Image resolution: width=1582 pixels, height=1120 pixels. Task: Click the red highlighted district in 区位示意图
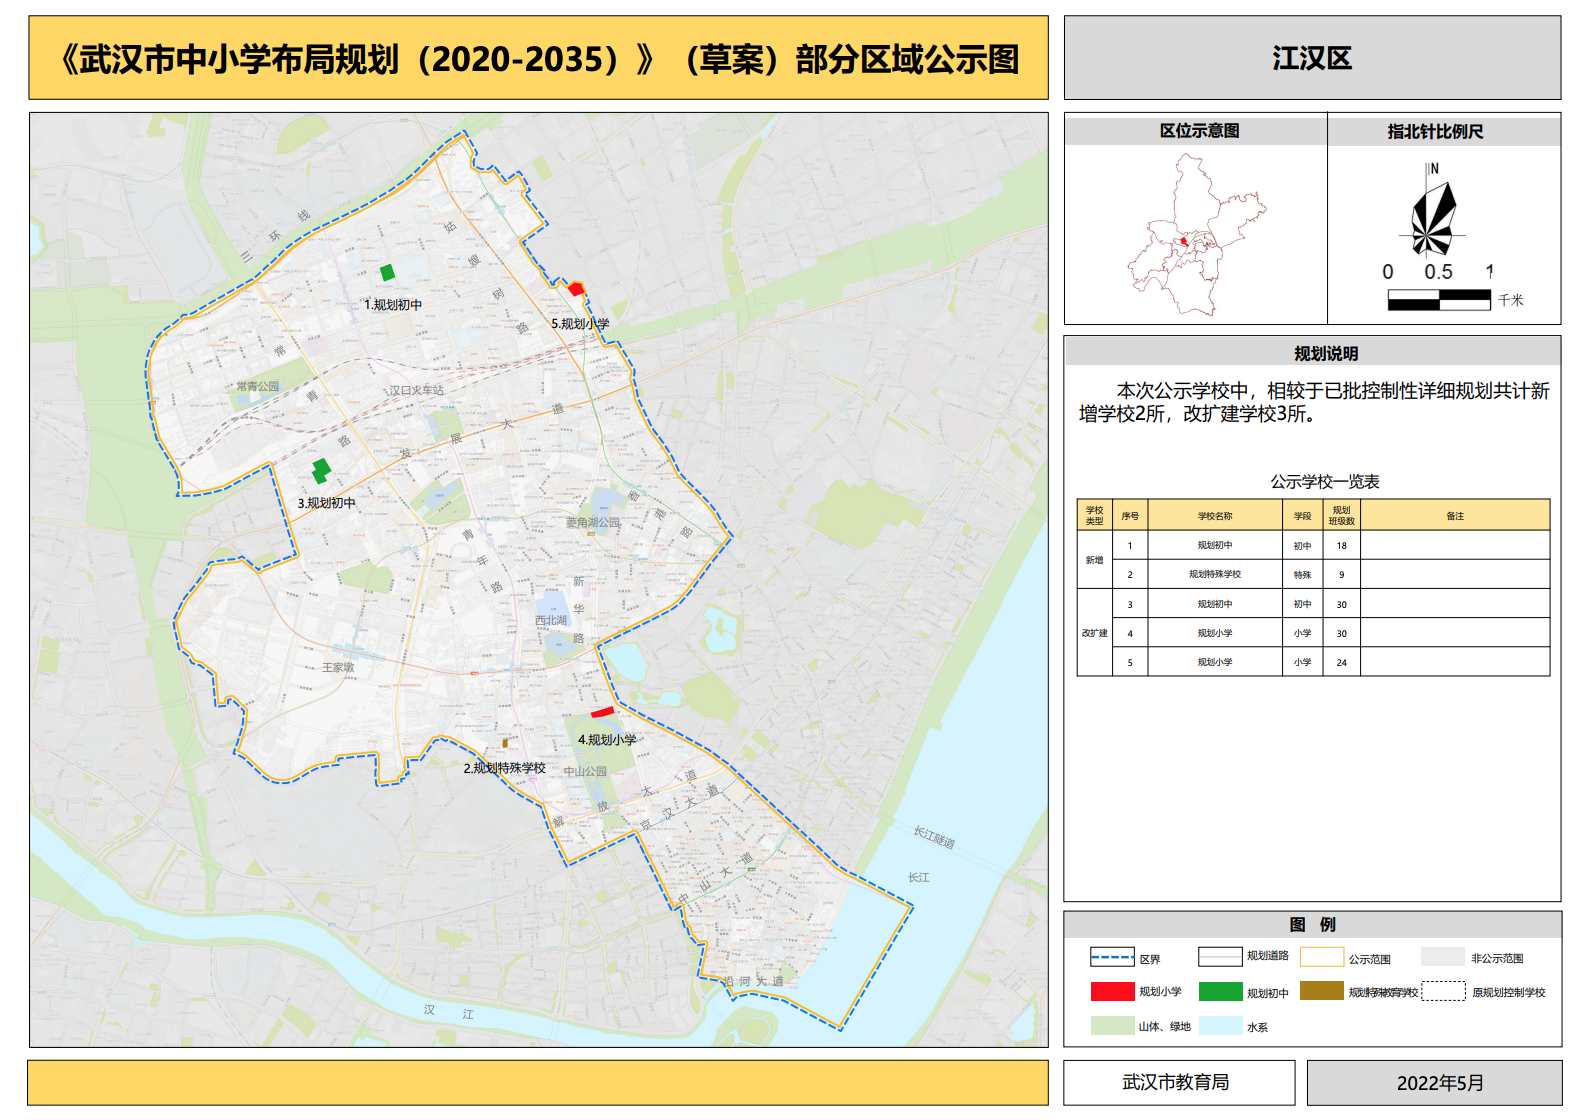pos(1184,241)
